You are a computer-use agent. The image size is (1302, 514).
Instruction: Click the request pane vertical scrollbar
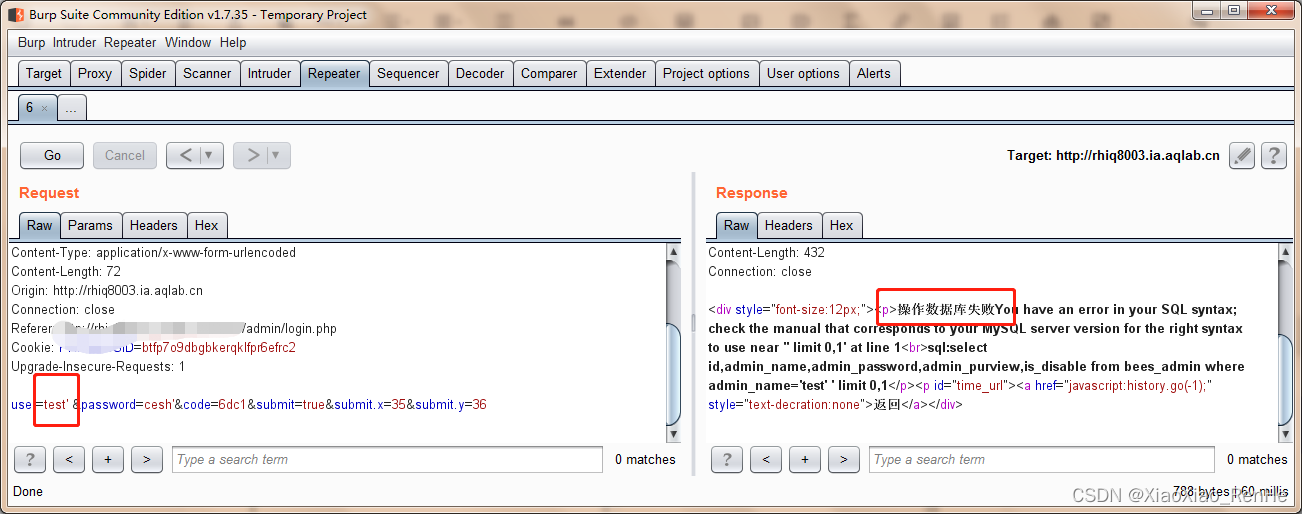coord(674,342)
